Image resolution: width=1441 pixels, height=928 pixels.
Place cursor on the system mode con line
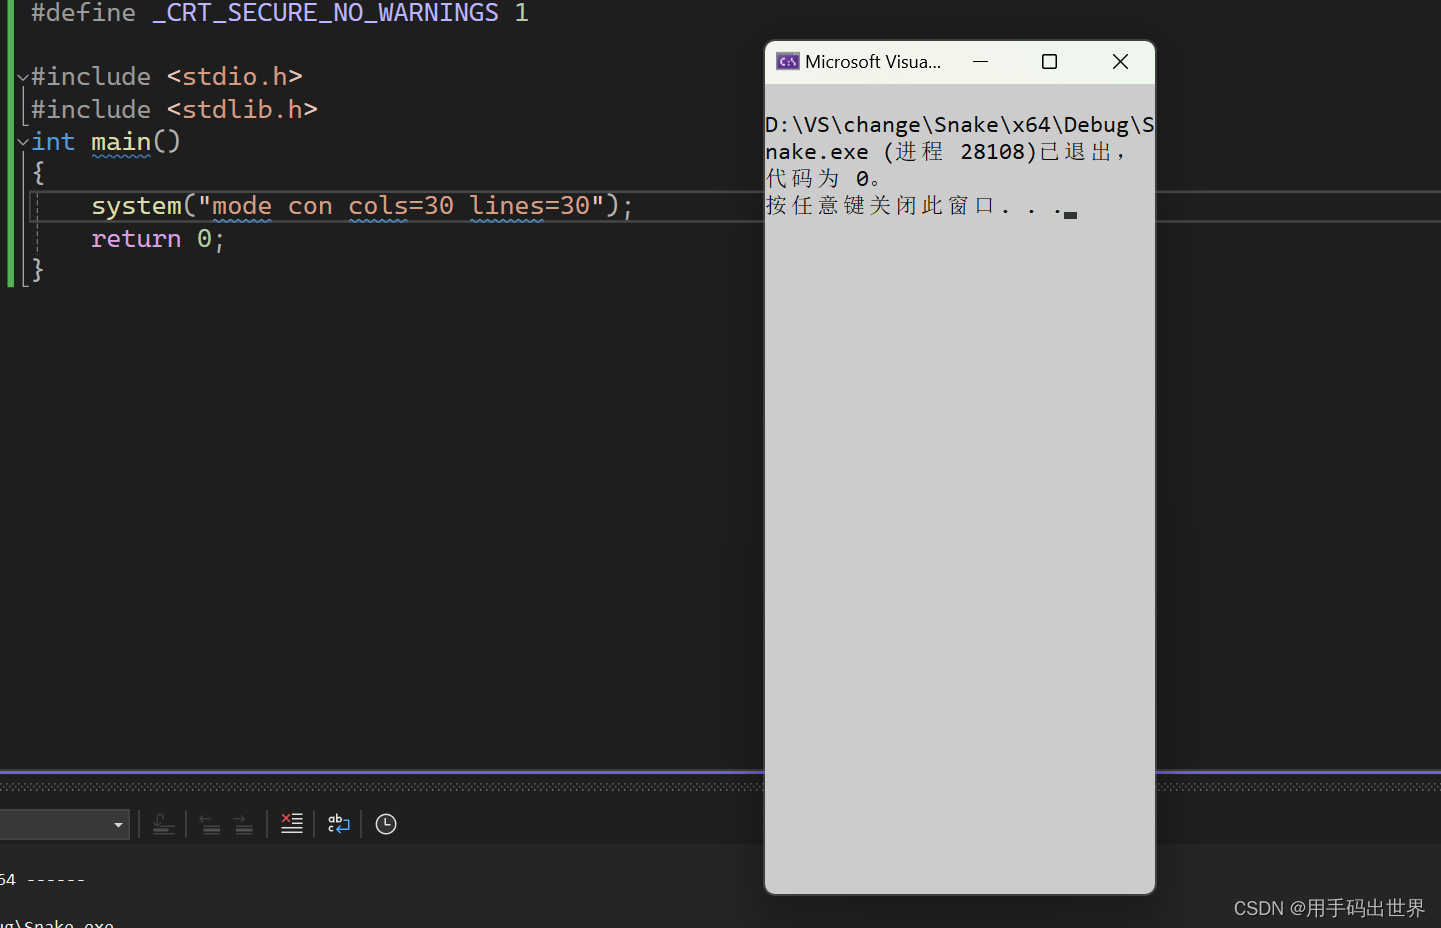pos(360,205)
